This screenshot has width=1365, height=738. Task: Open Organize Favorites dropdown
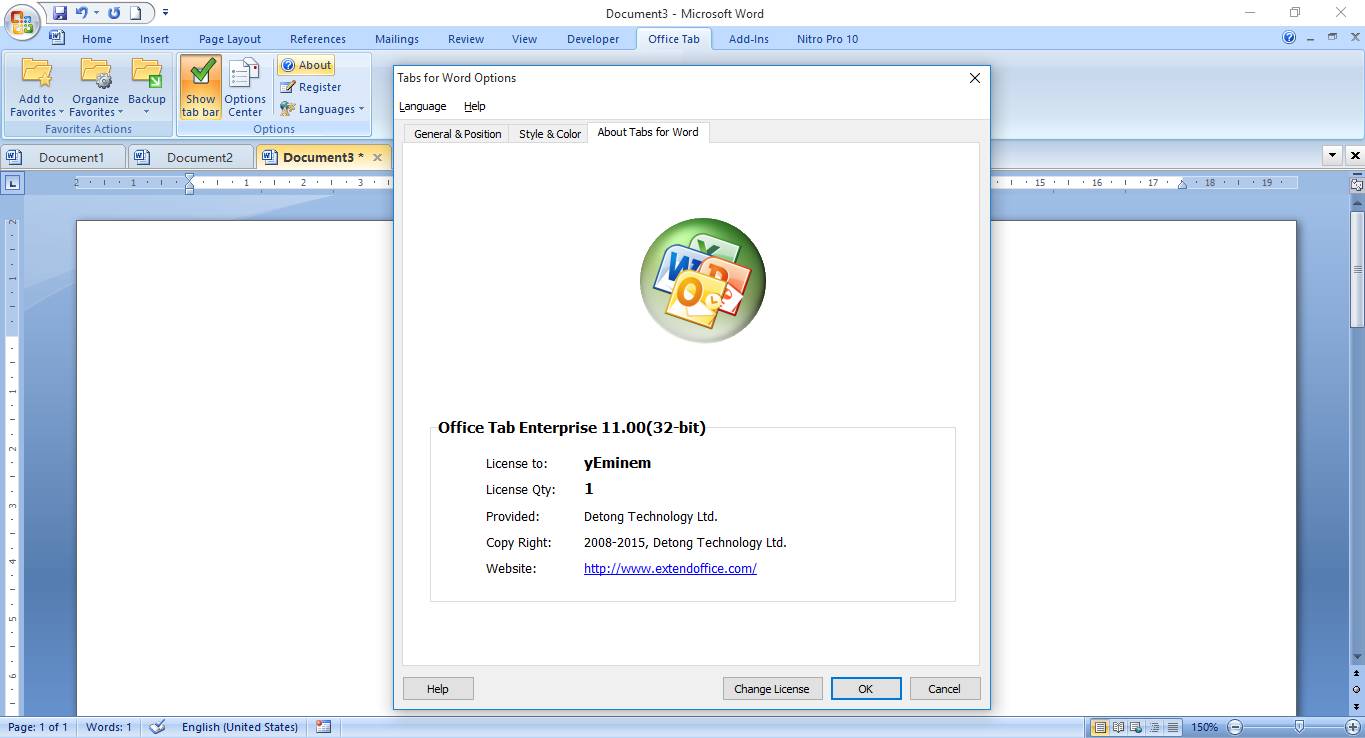click(x=95, y=87)
